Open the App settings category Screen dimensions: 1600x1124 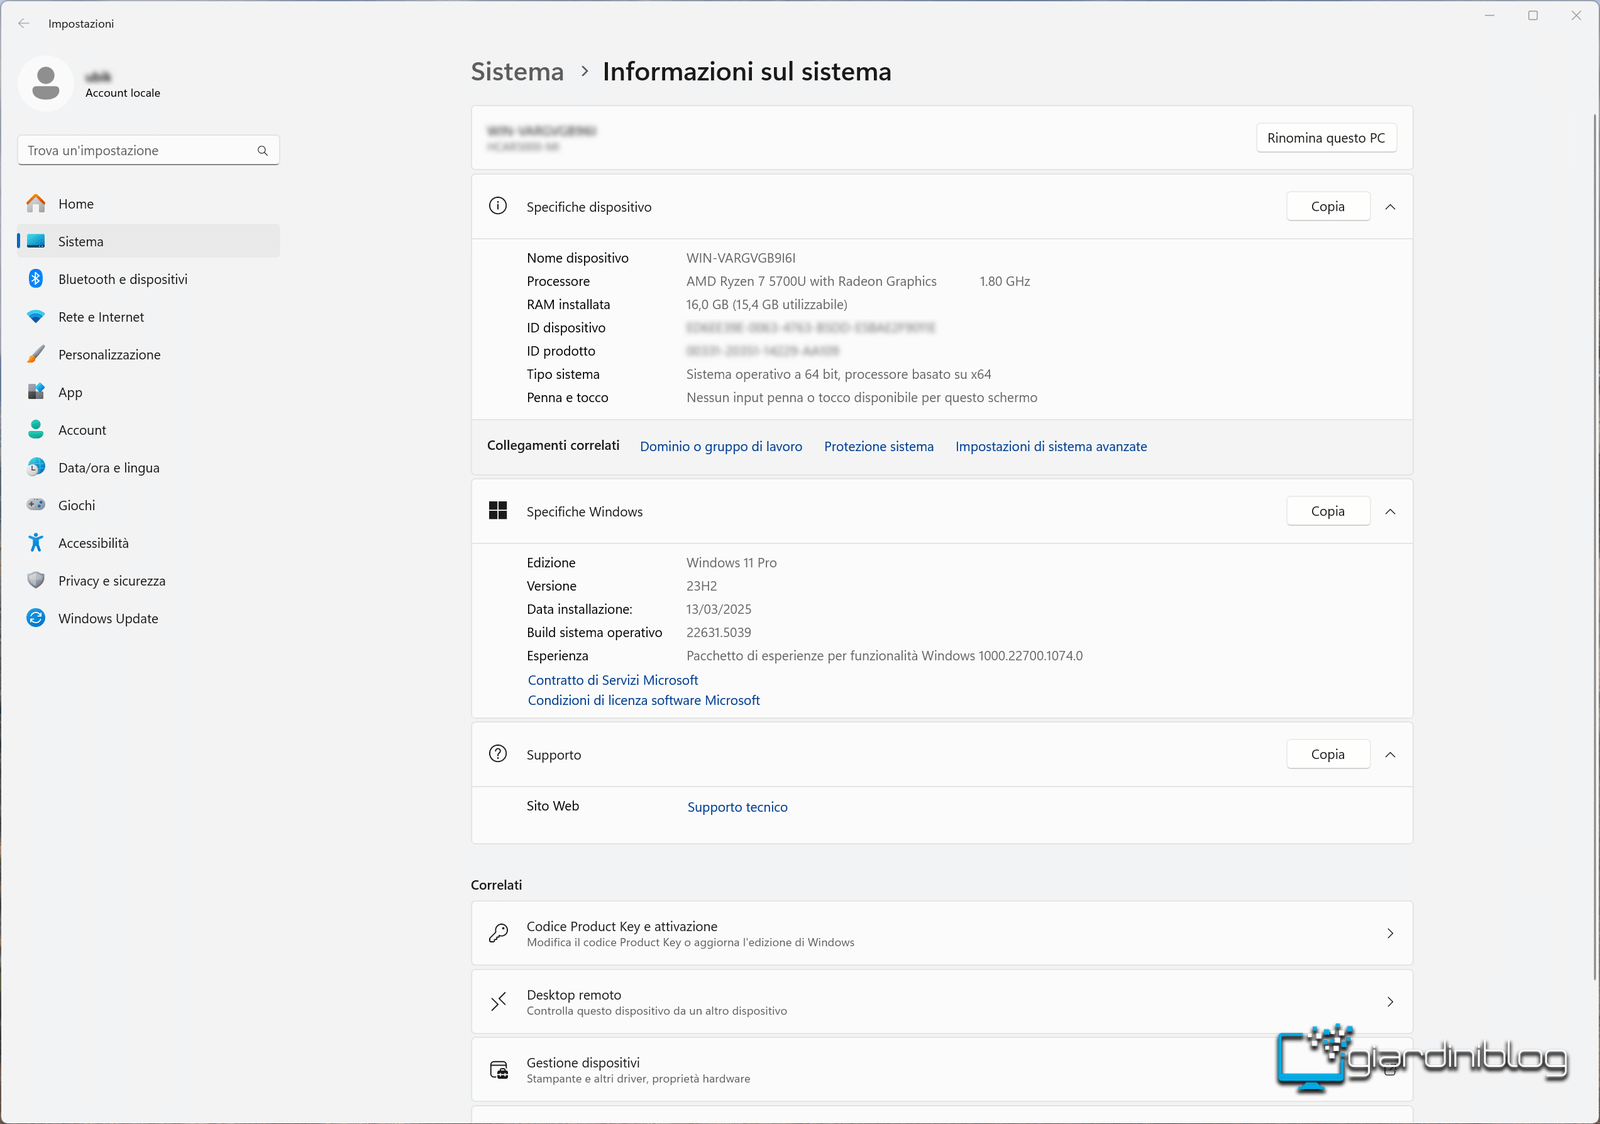point(70,393)
